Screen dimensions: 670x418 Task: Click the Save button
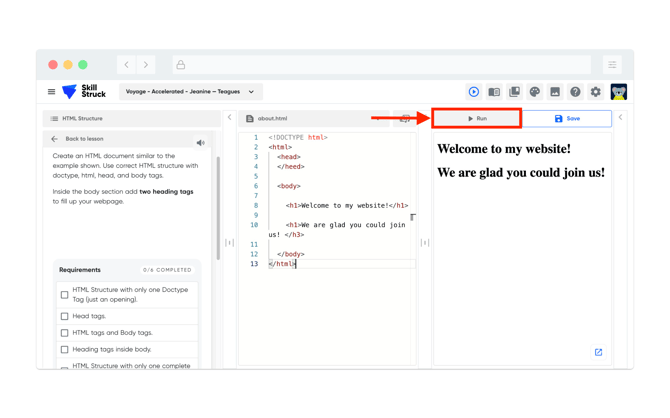tap(567, 119)
